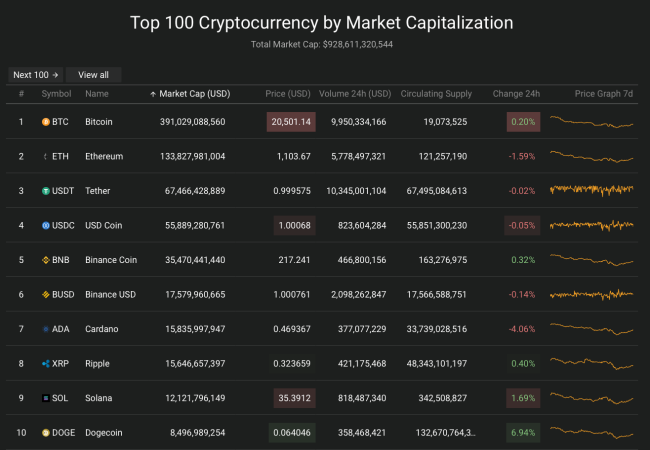This screenshot has height=450, width=650.
Task: Click the Tether USDT icon
Action: (46, 191)
